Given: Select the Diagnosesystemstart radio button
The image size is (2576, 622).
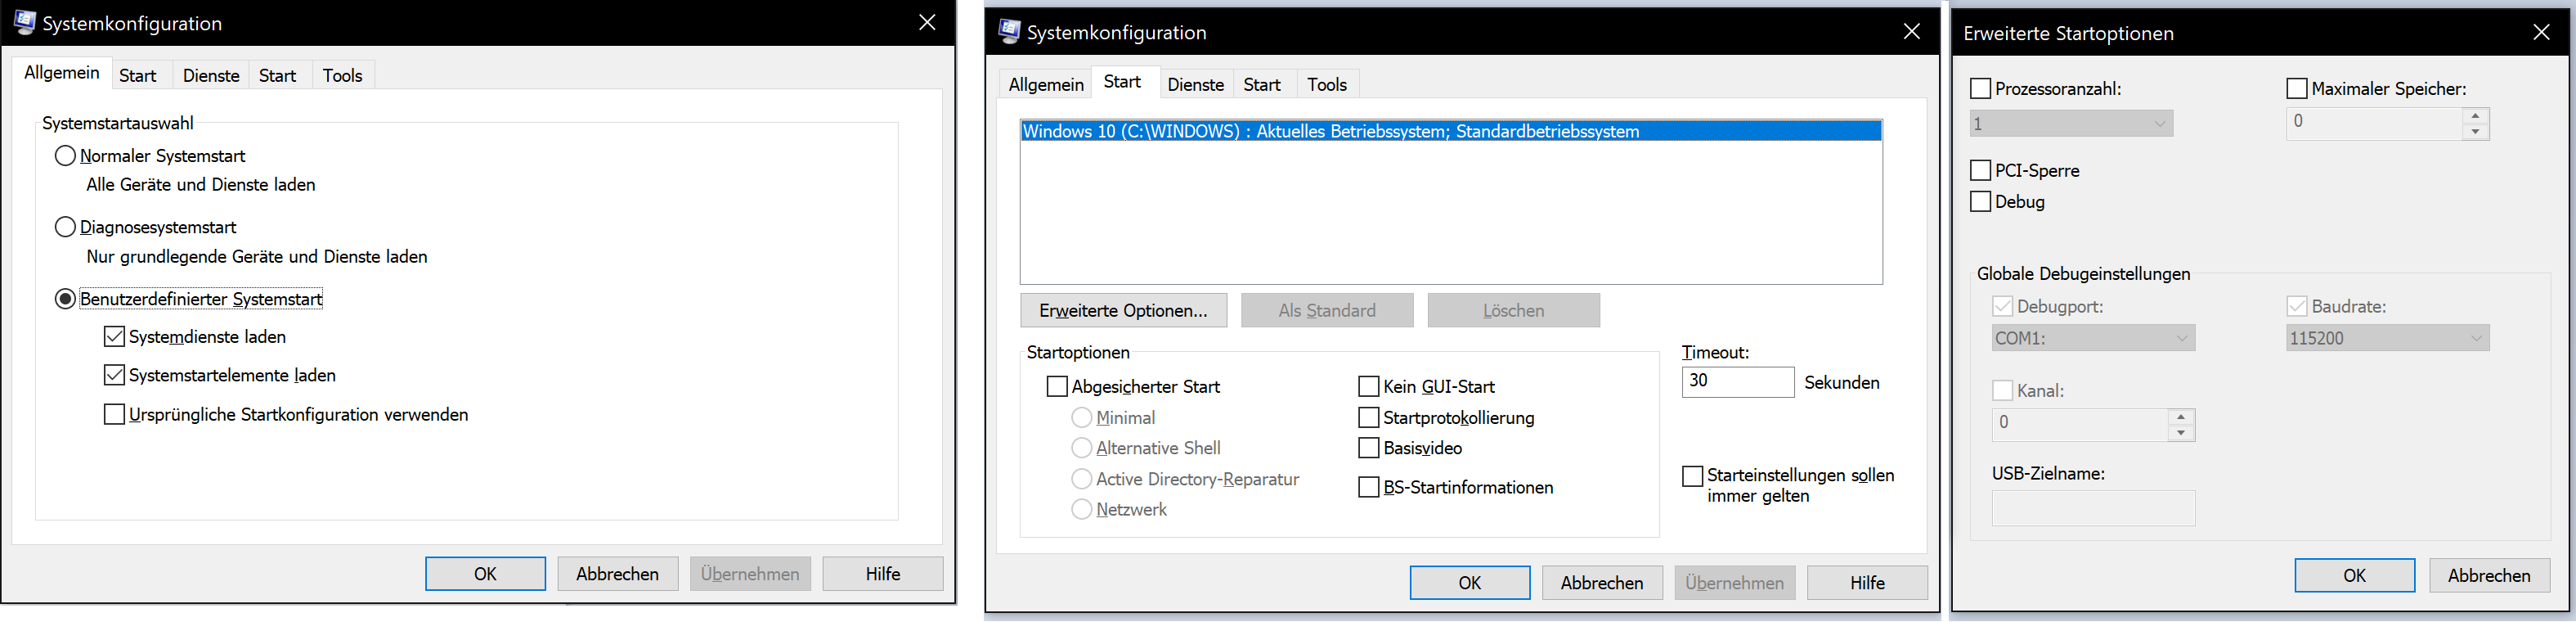Looking at the screenshot, I should pyautogui.click(x=66, y=228).
